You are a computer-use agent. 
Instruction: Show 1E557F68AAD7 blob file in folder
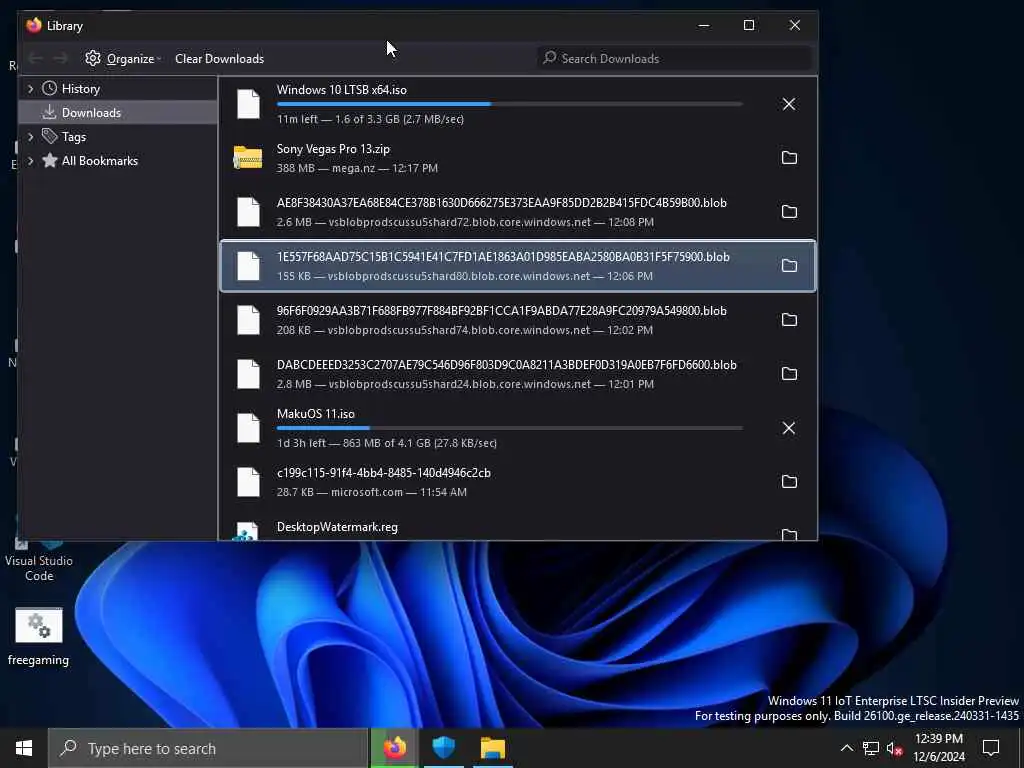[789, 266]
